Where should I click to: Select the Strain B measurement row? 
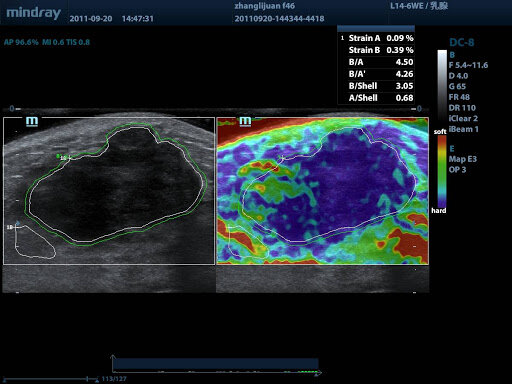click(x=376, y=50)
